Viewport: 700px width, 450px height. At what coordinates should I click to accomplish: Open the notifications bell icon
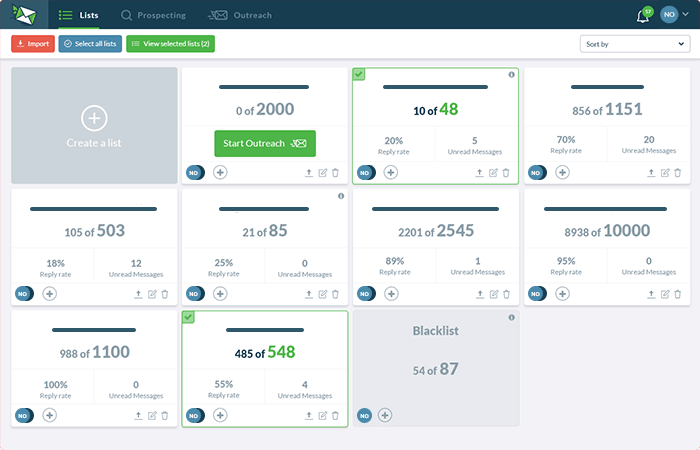coord(643,16)
